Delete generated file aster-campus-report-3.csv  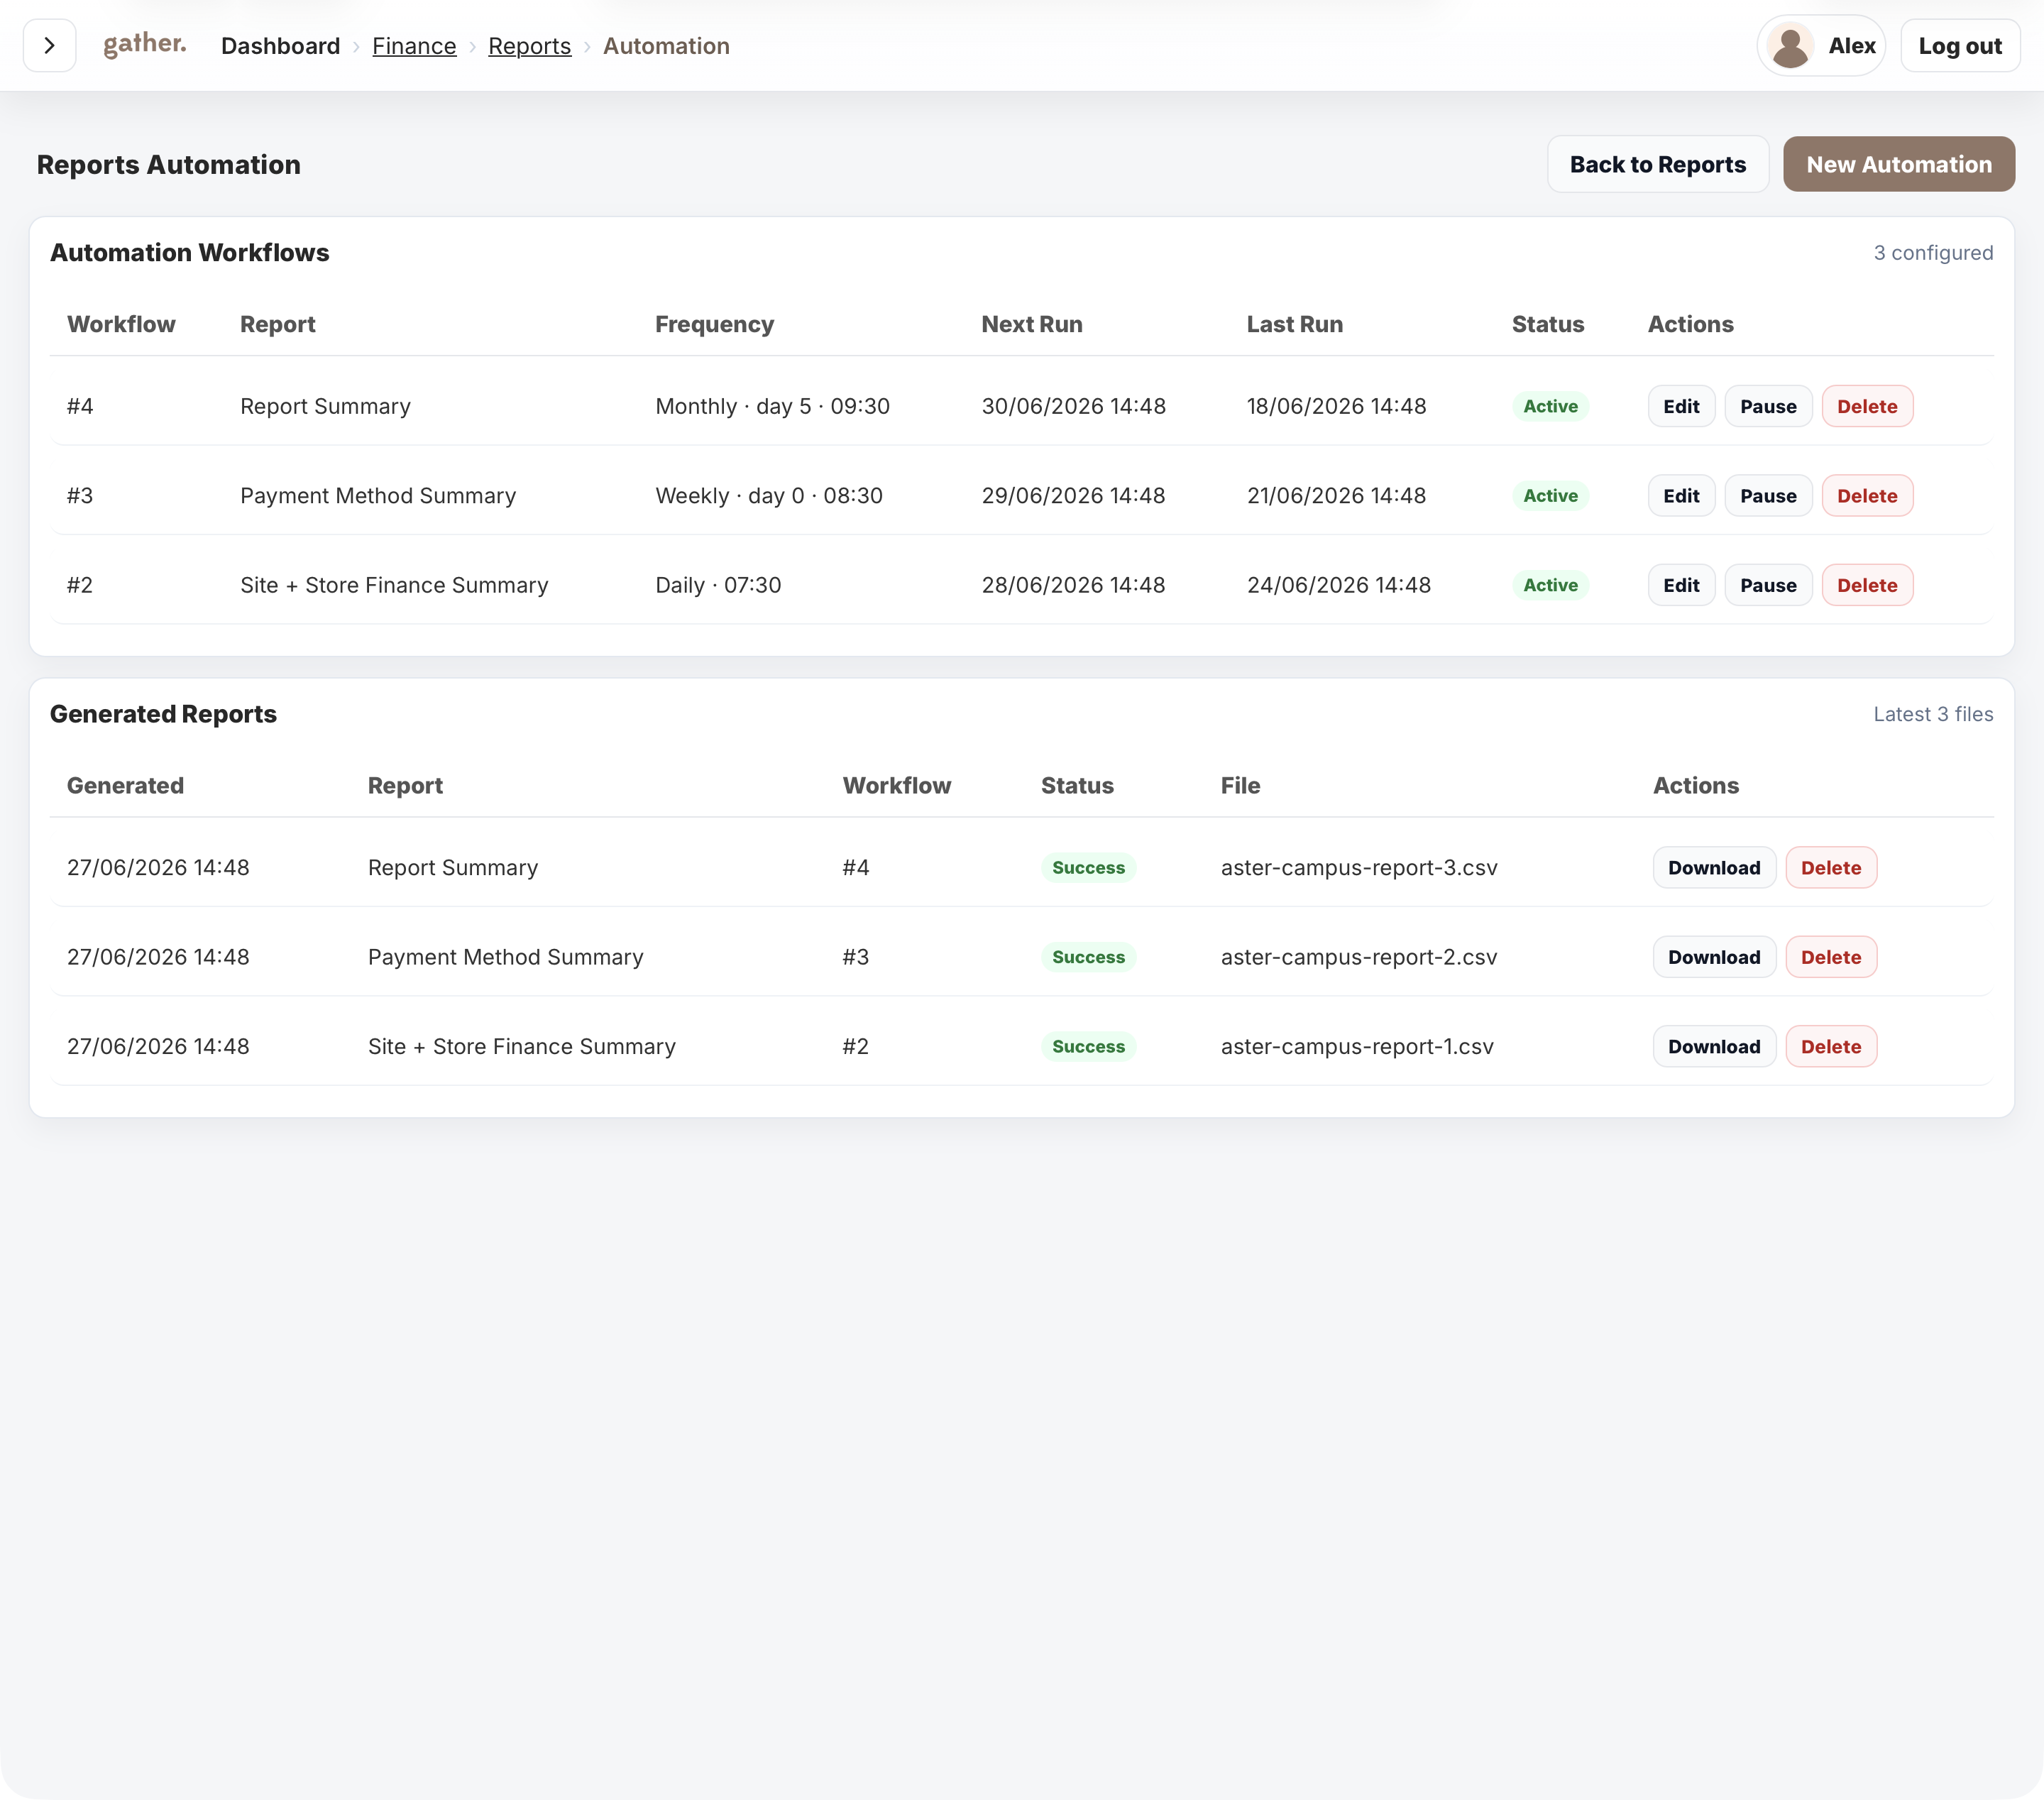coord(1830,868)
